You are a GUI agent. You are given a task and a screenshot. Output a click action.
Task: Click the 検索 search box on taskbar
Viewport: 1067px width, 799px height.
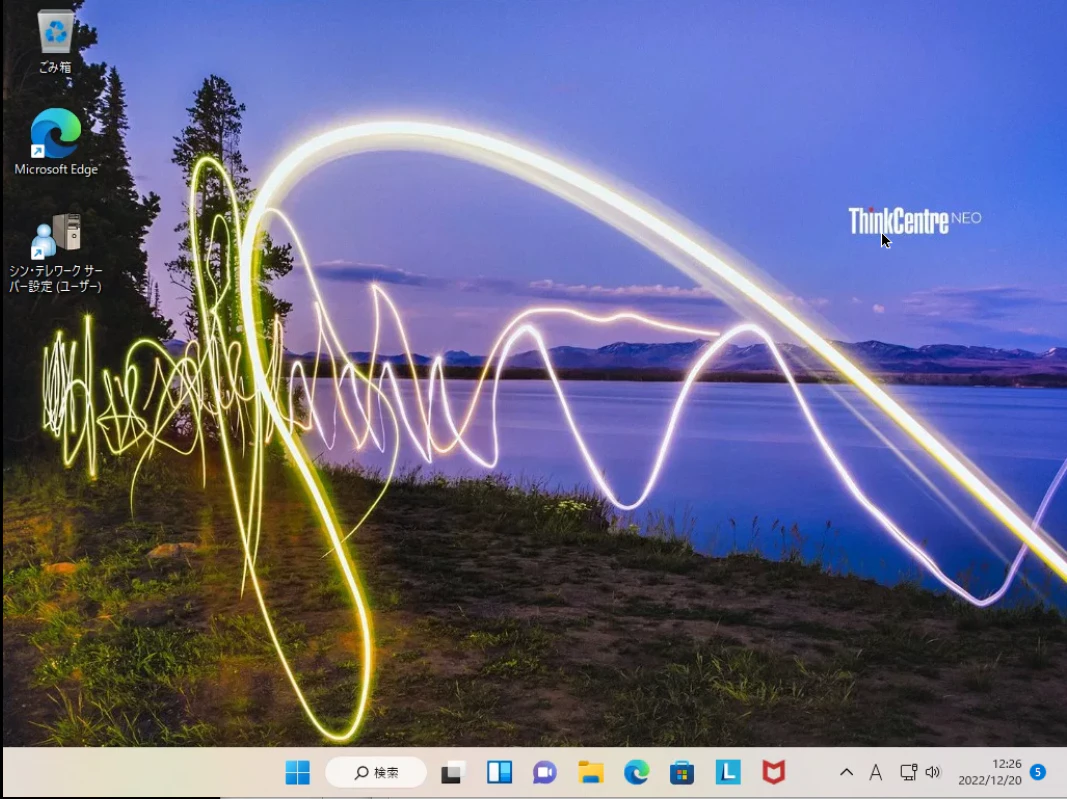376,772
